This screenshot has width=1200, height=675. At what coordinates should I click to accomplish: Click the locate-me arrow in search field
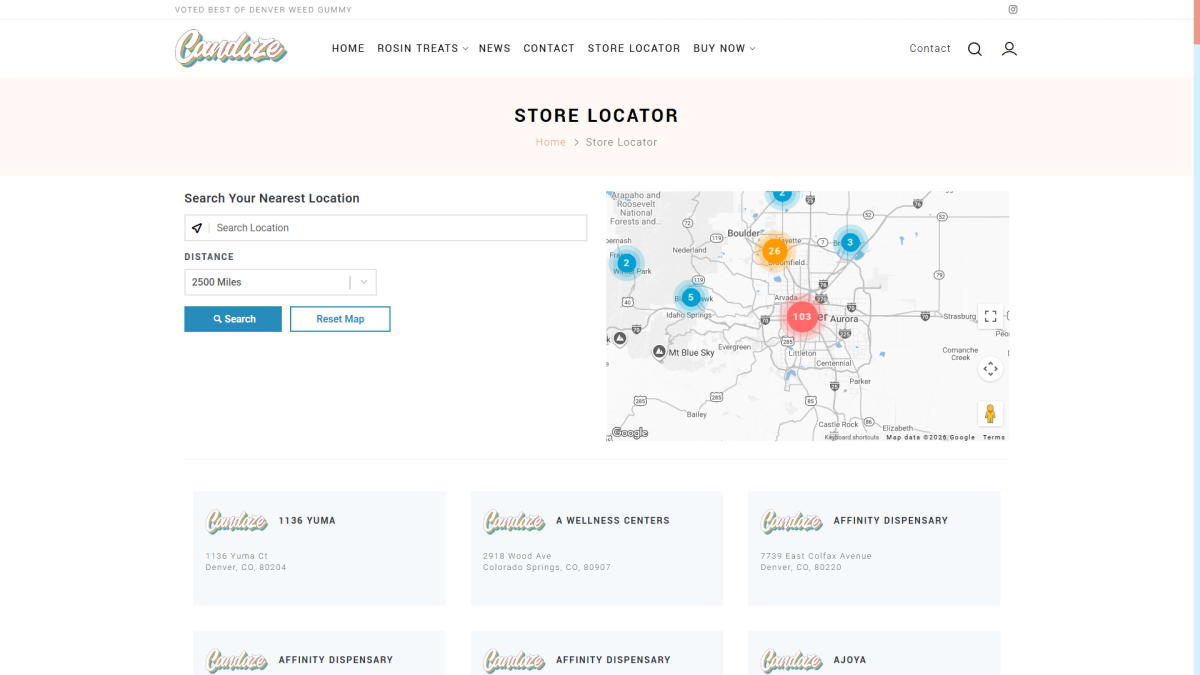pos(197,228)
